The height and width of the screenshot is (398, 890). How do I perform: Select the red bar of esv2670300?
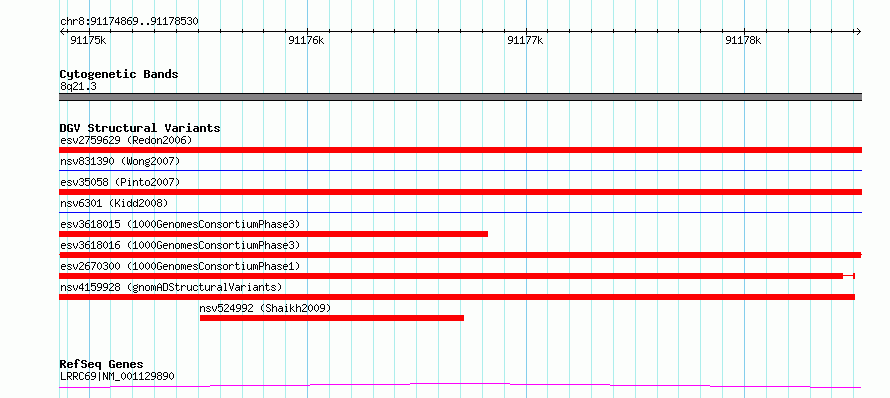(x=457, y=276)
